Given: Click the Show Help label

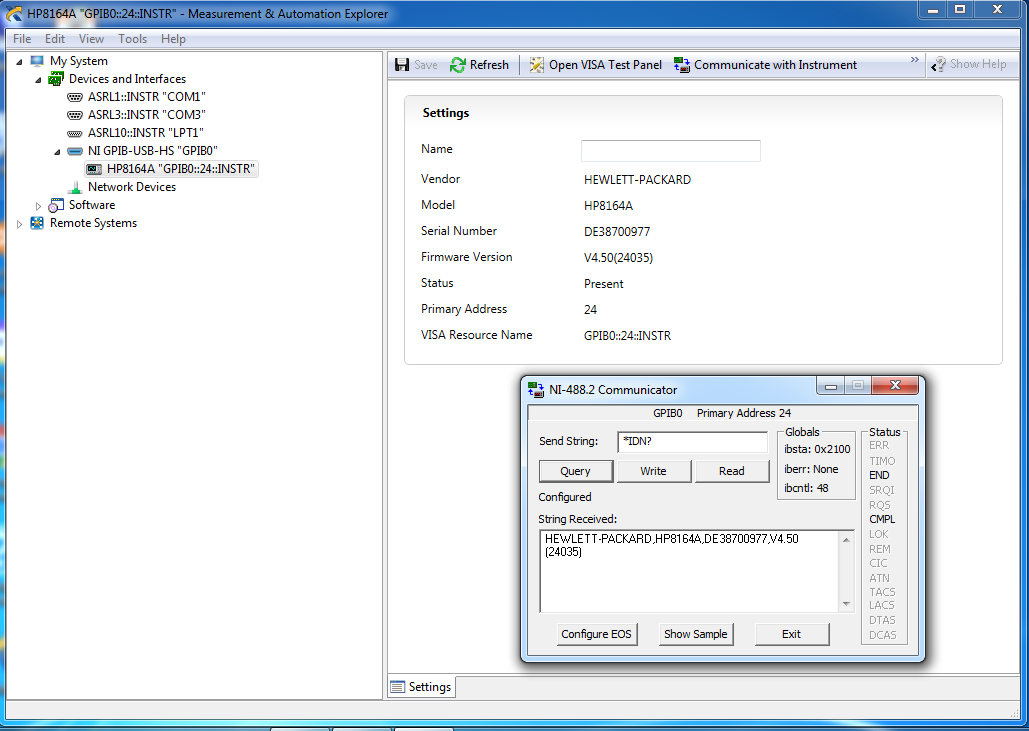Looking at the screenshot, I should [x=978, y=64].
